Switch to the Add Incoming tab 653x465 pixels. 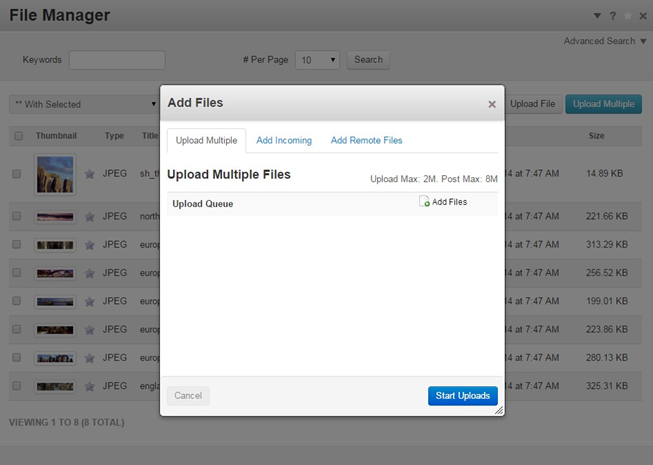284,141
